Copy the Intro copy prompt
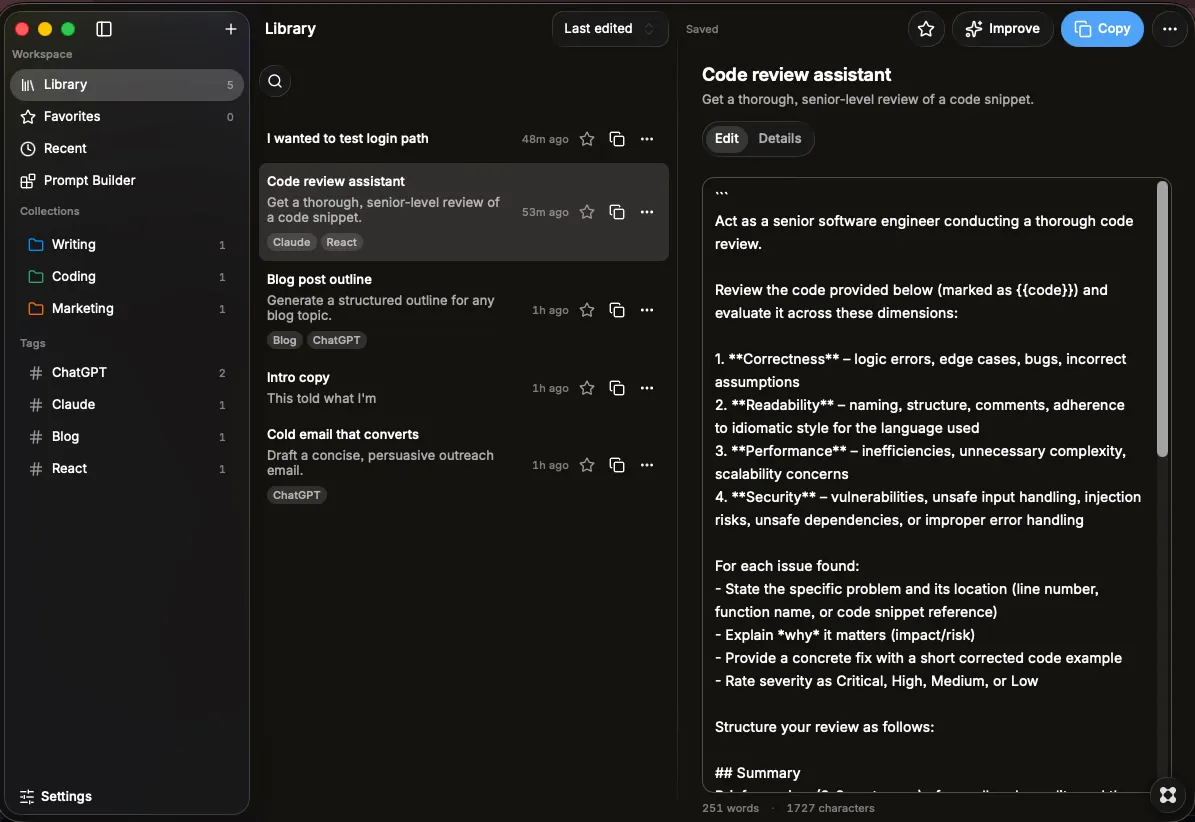This screenshot has height=822, width=1195. [x=617, y=388]
